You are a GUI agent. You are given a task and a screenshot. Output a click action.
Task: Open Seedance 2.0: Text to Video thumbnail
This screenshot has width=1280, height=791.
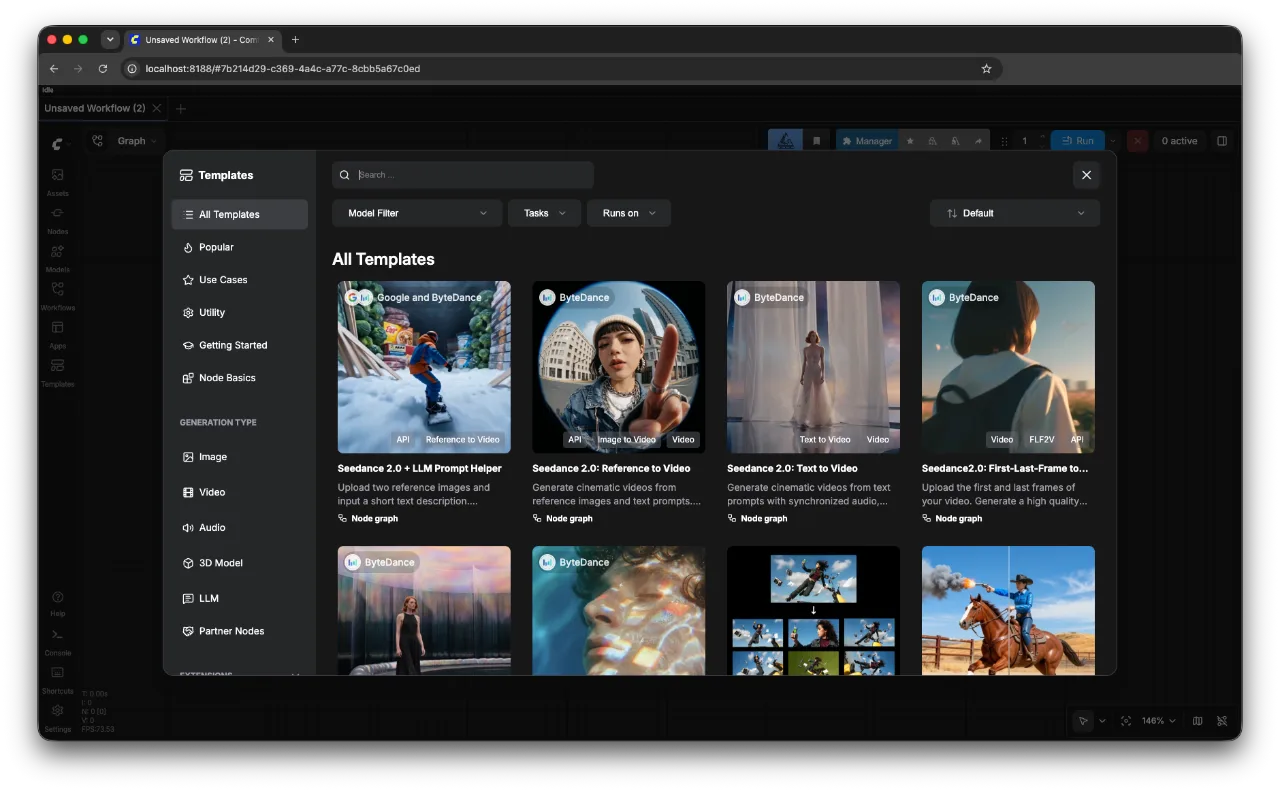pos(813,367)
